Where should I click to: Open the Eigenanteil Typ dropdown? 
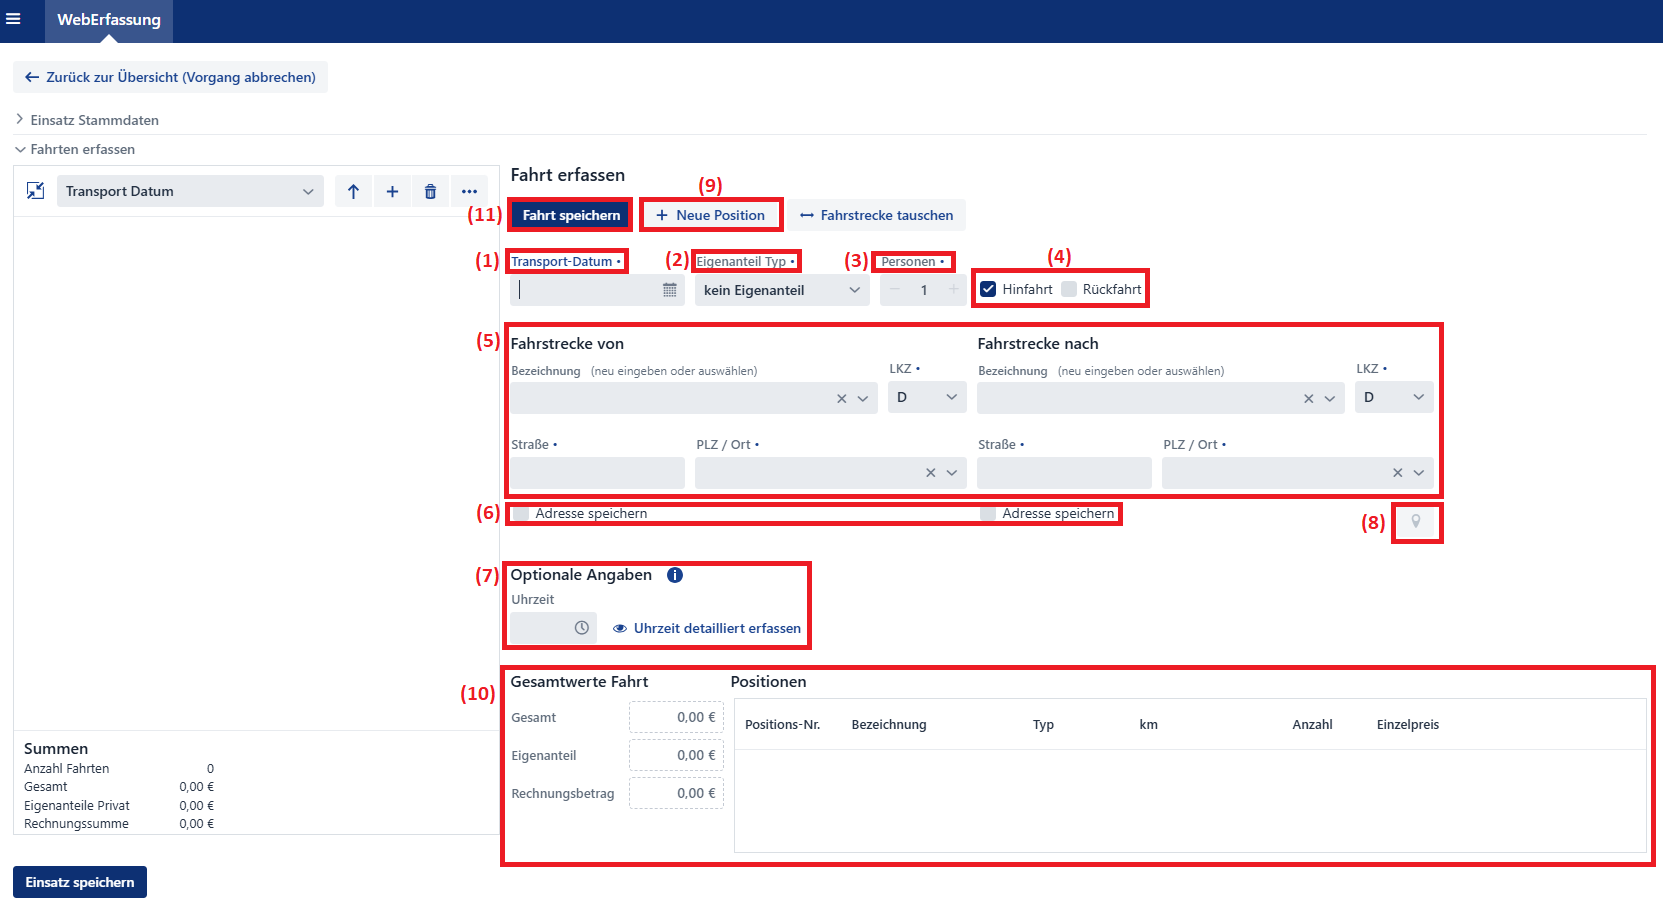781,290
